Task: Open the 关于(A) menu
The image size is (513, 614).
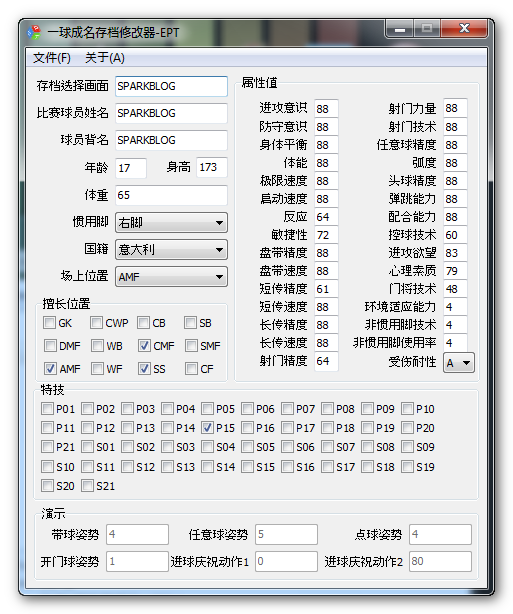Action: (105, 58)
